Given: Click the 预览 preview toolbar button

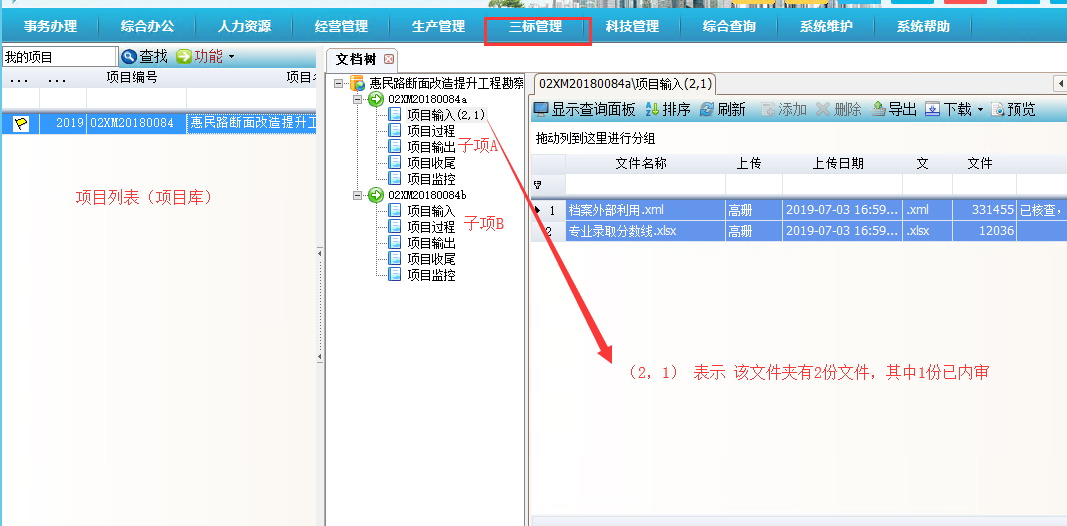Looking at the screenshot, I should (x=1013, y=110).
